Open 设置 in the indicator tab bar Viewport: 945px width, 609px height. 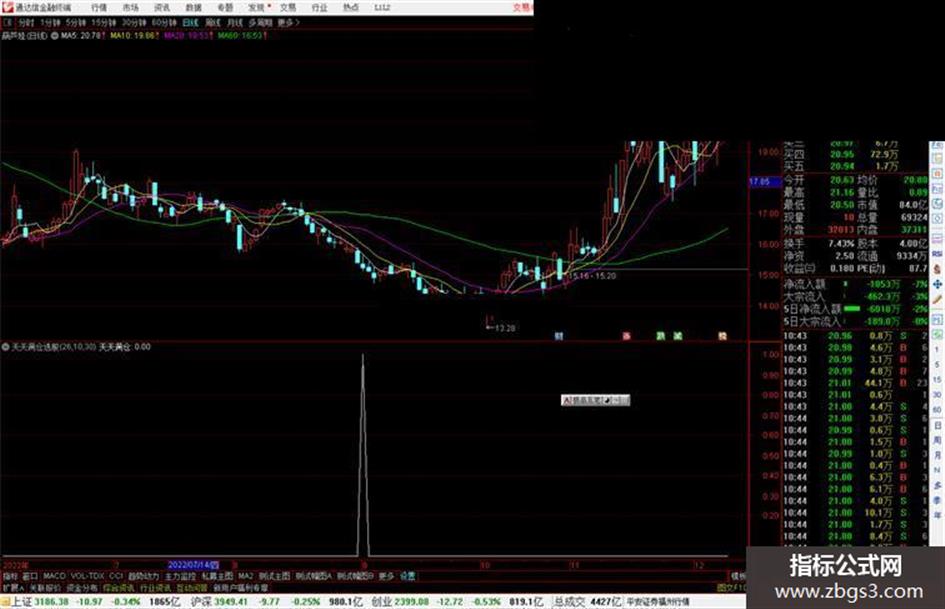point(407,576)
